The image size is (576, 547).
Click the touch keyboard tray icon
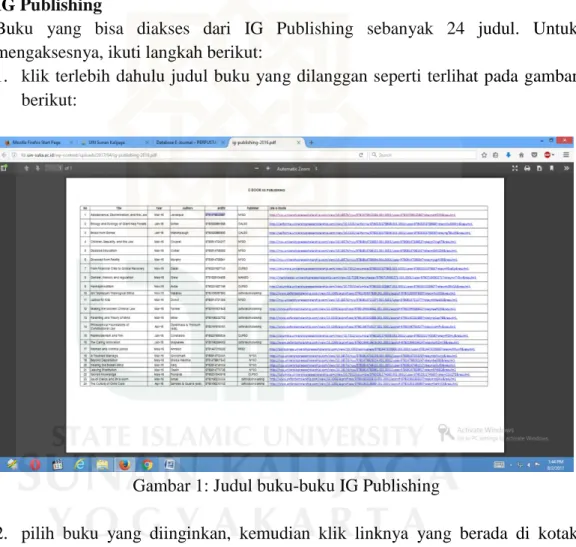[x=499, y=465]
